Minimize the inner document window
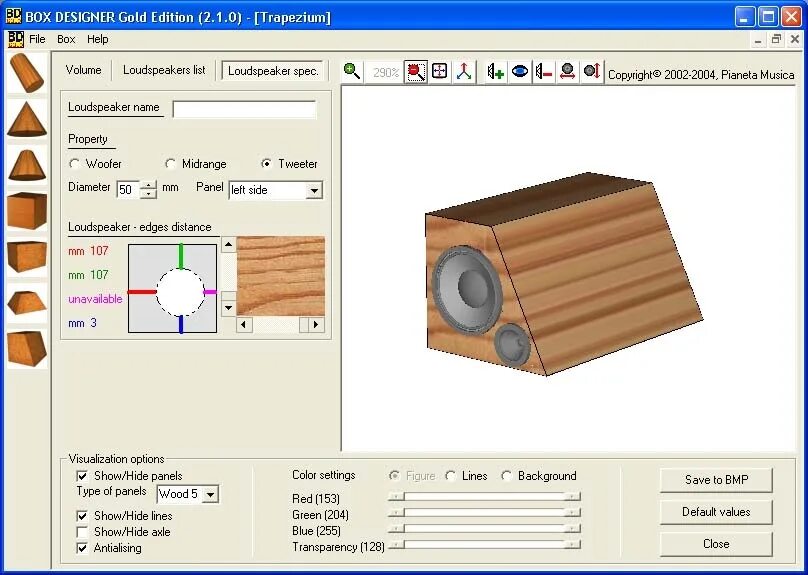Screen dimensions: 808x575 [758, 40]
